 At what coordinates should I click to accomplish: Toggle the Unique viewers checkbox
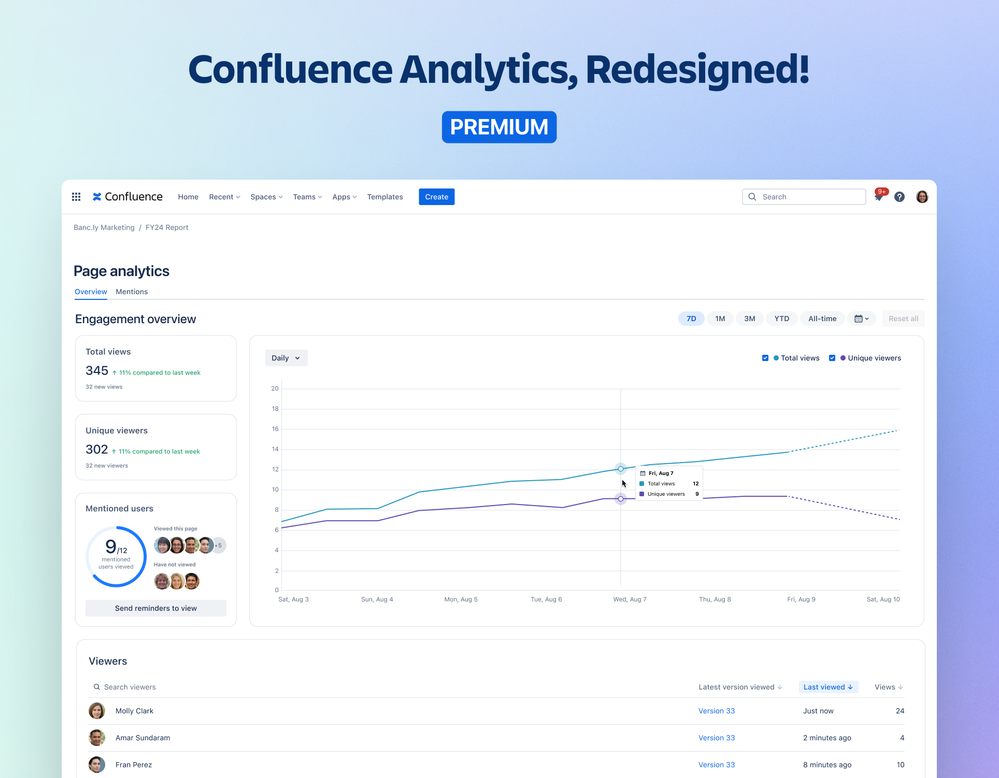(x=832, y=358)
